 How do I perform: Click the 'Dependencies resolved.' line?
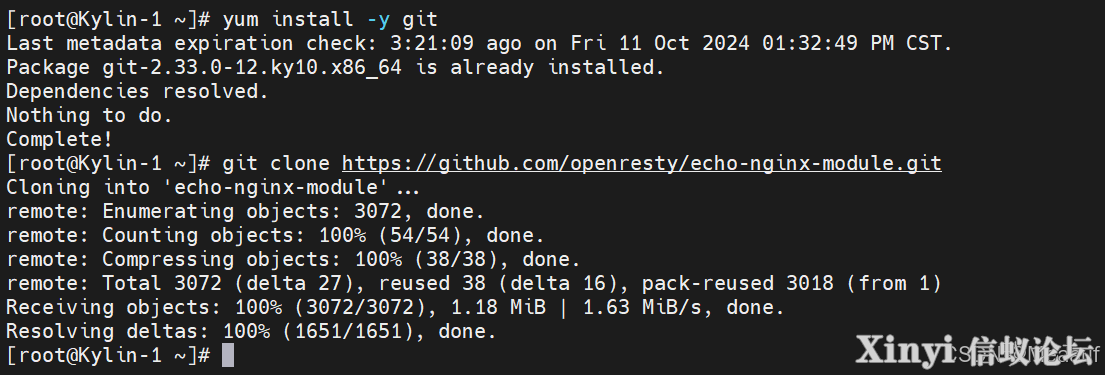pyautogui.click(x=137, y=91)
